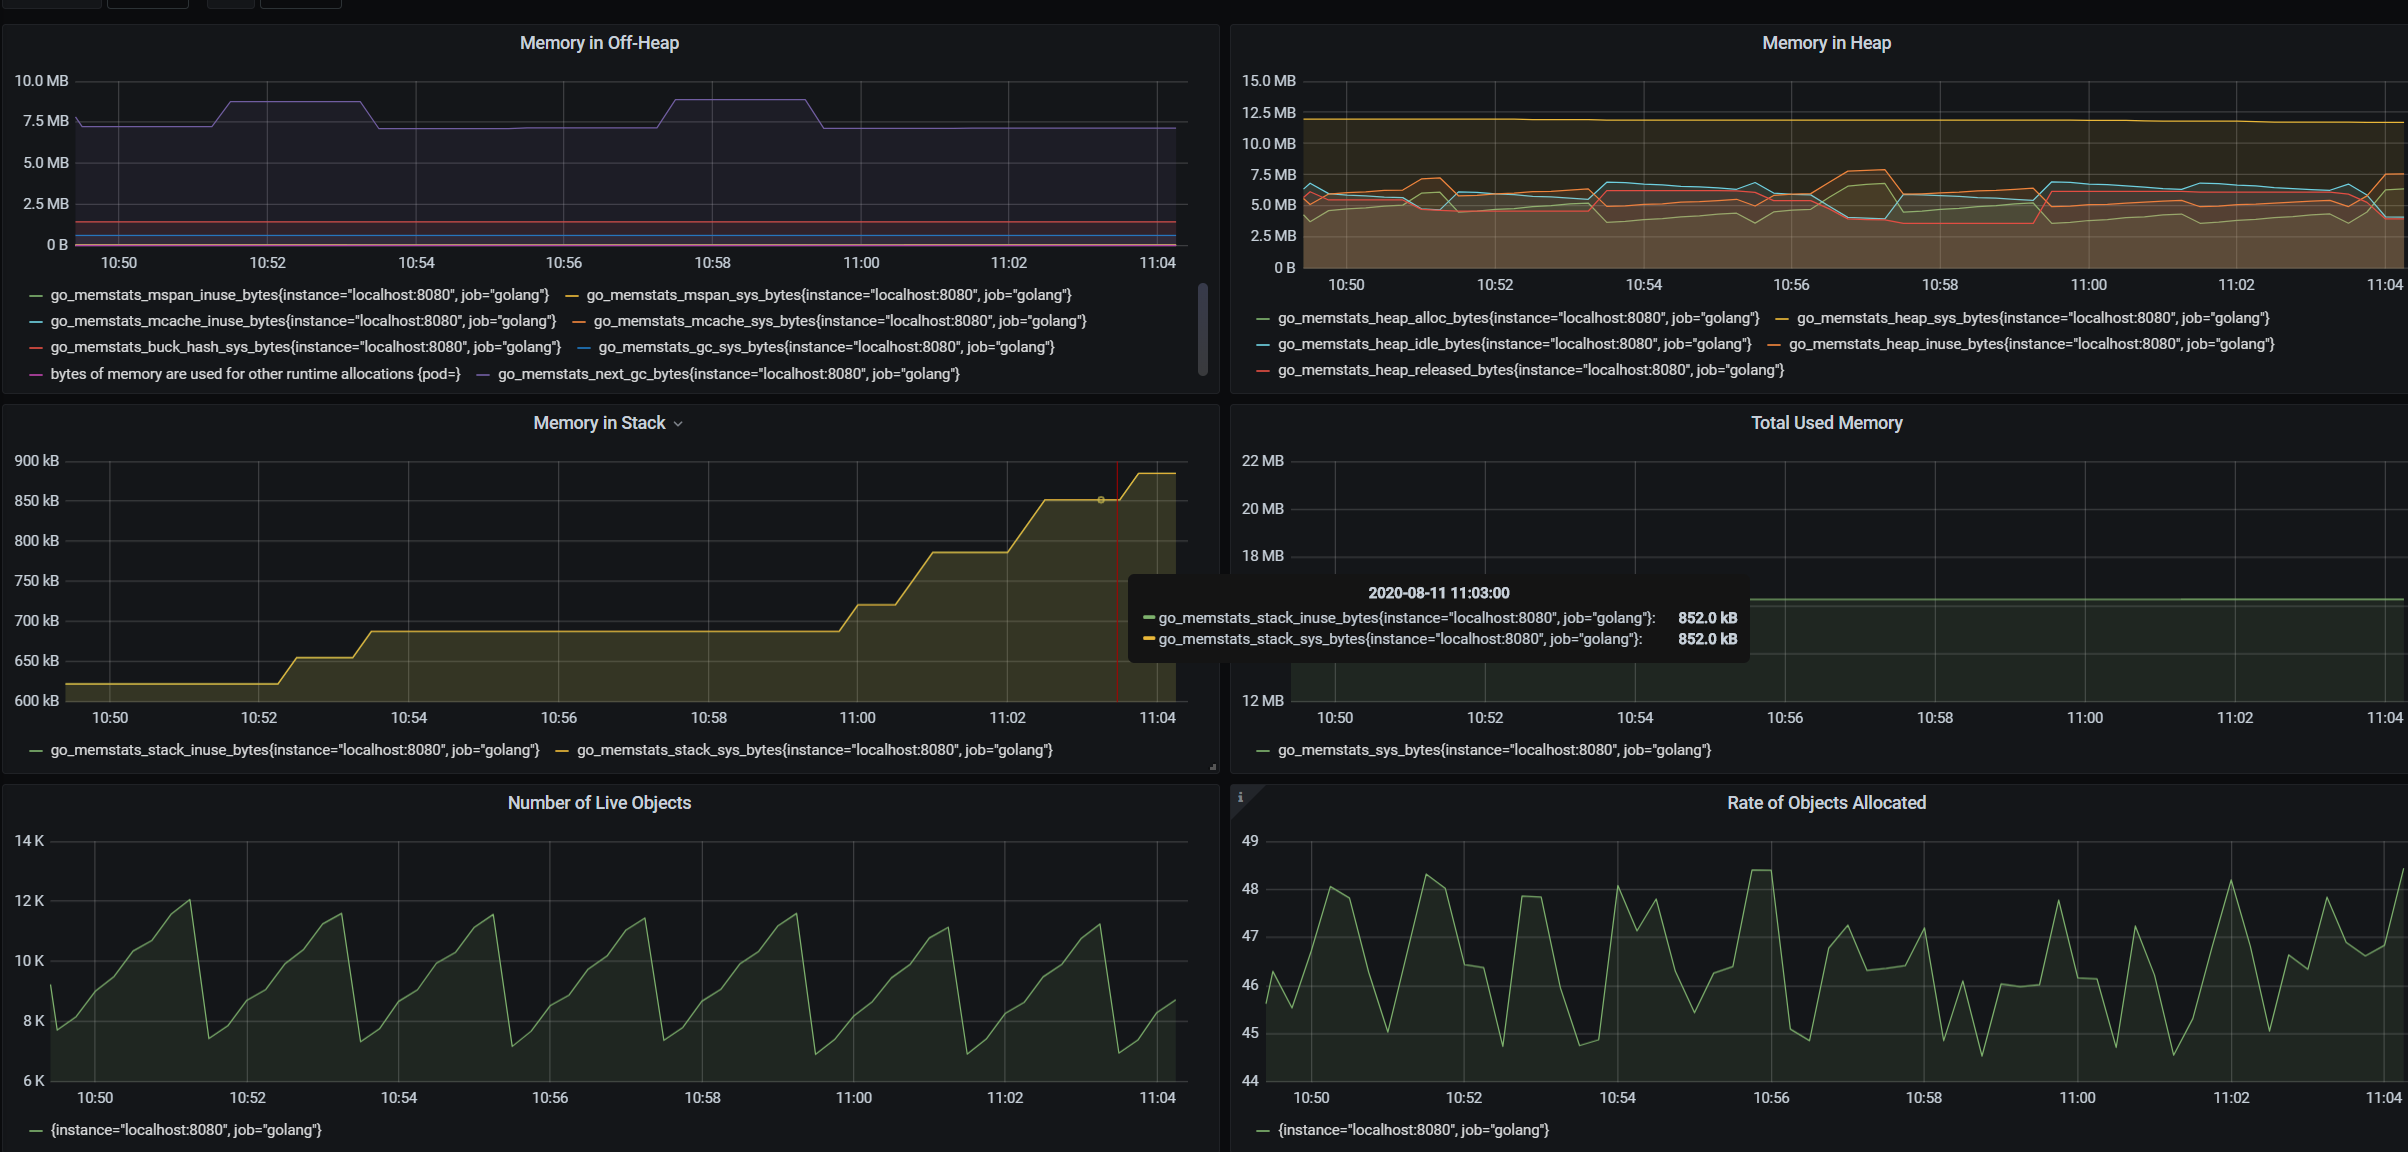Open color picker for go_memstats_heap_released_bytes swatch
Viewport: 2408px width, 1152px height.
[x=1263, y=371]
